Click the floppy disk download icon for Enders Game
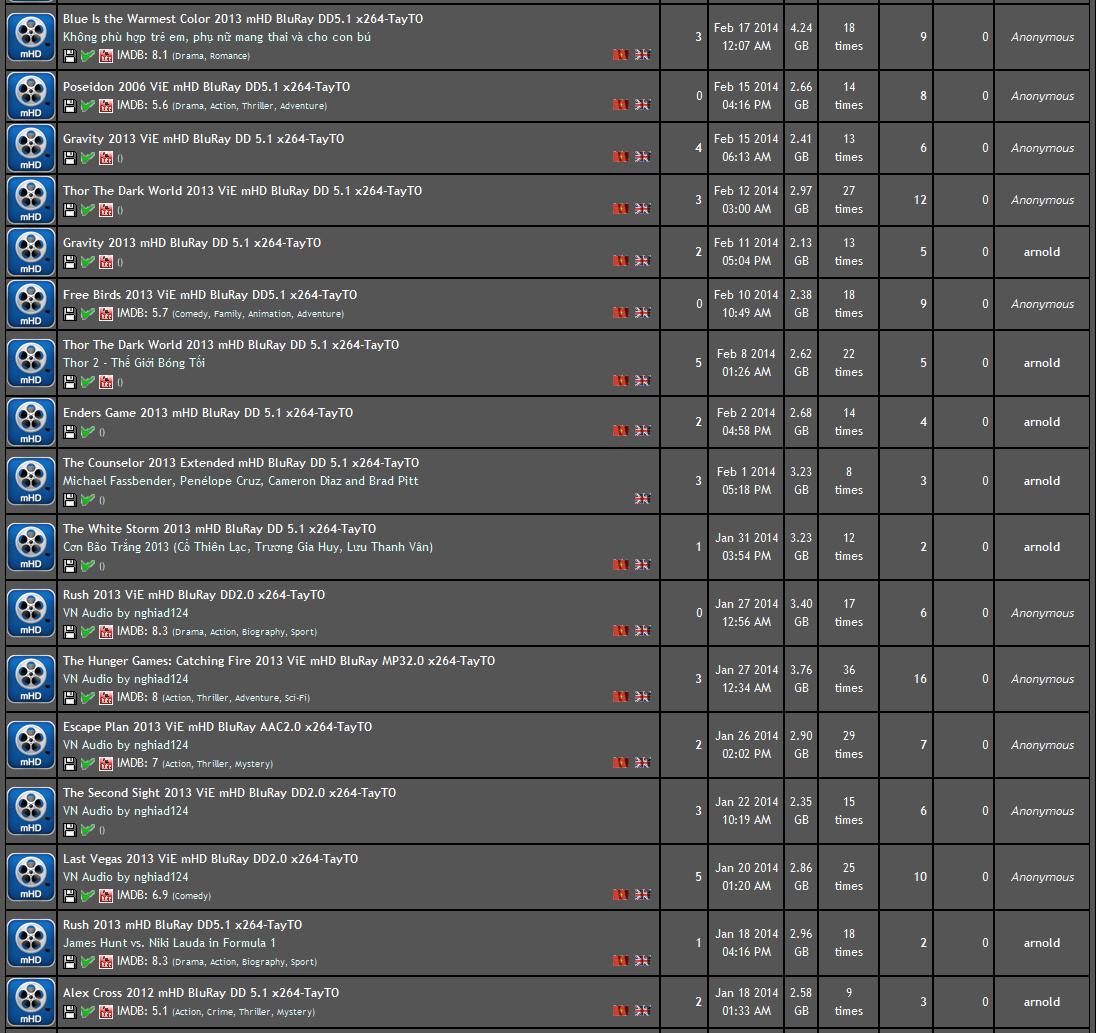The width and height of the screenshot is (1096, 1033). pyautogui.click(x=69, y=432)
